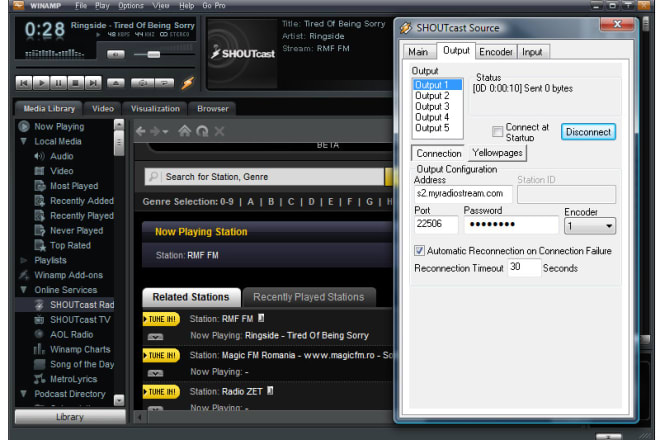Click browser stop X icon
The image size is (660, 440).
pyautogui.click(x=219, y=131)
